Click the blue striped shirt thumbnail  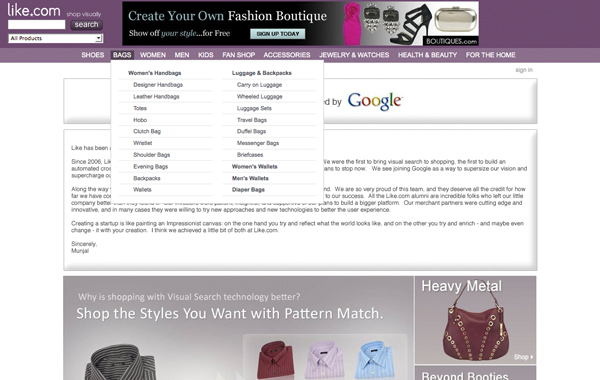pyautogui.click(x=375, y=360)
